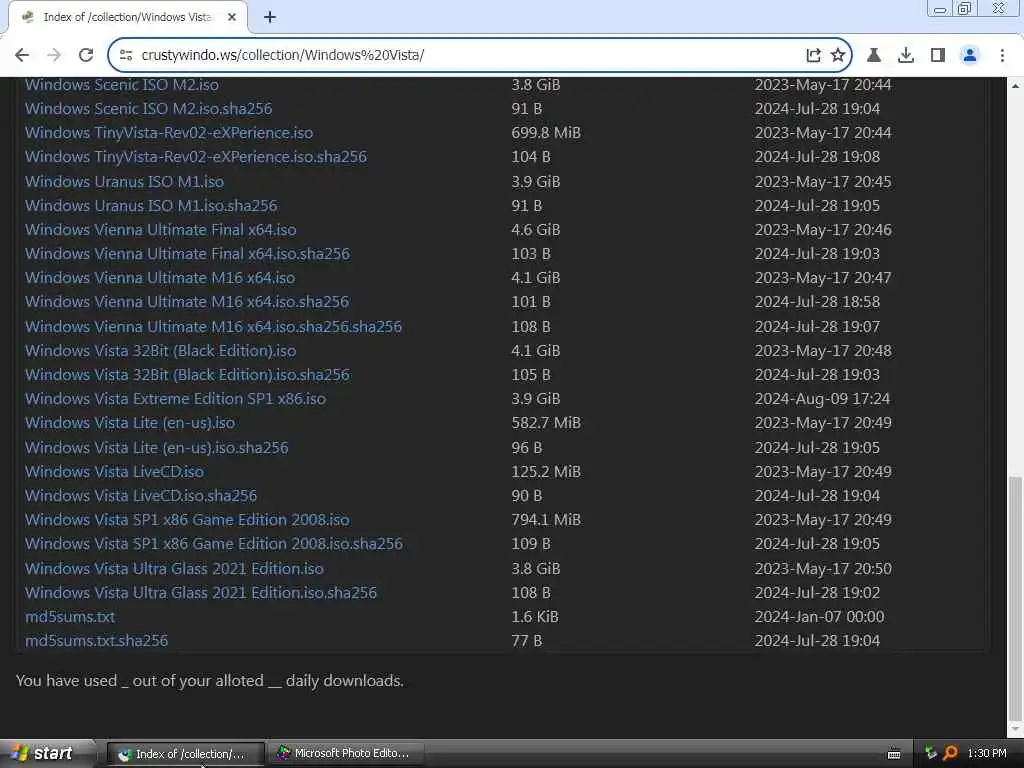Open the browser downloads icon
Image resolution: width=1024 pixels, height=768 pixels.
click(x=906, y=56)
